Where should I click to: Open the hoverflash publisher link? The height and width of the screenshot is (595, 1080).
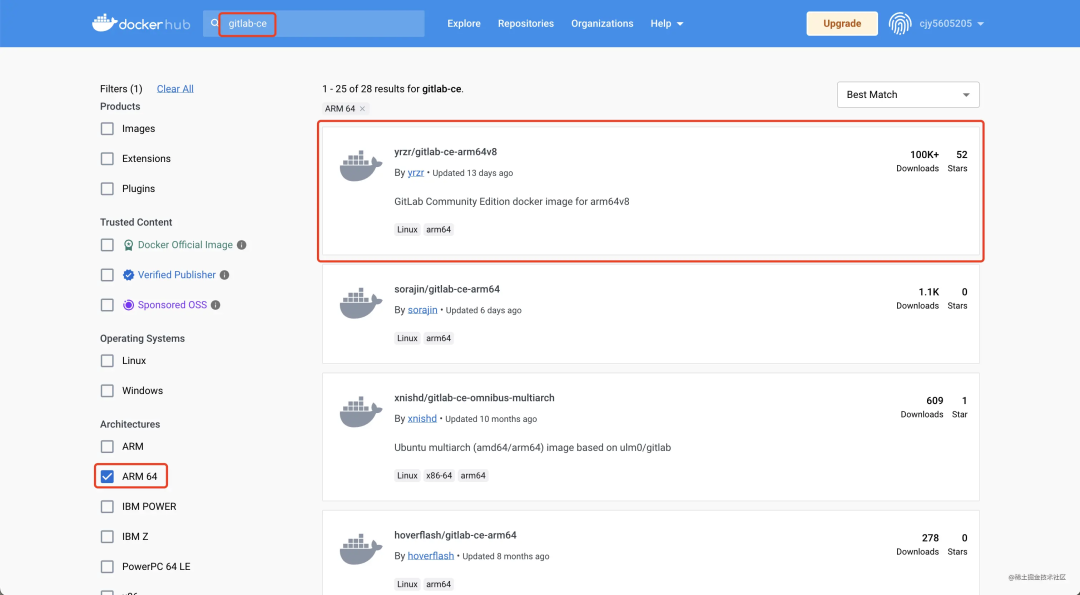pos(430,556)
